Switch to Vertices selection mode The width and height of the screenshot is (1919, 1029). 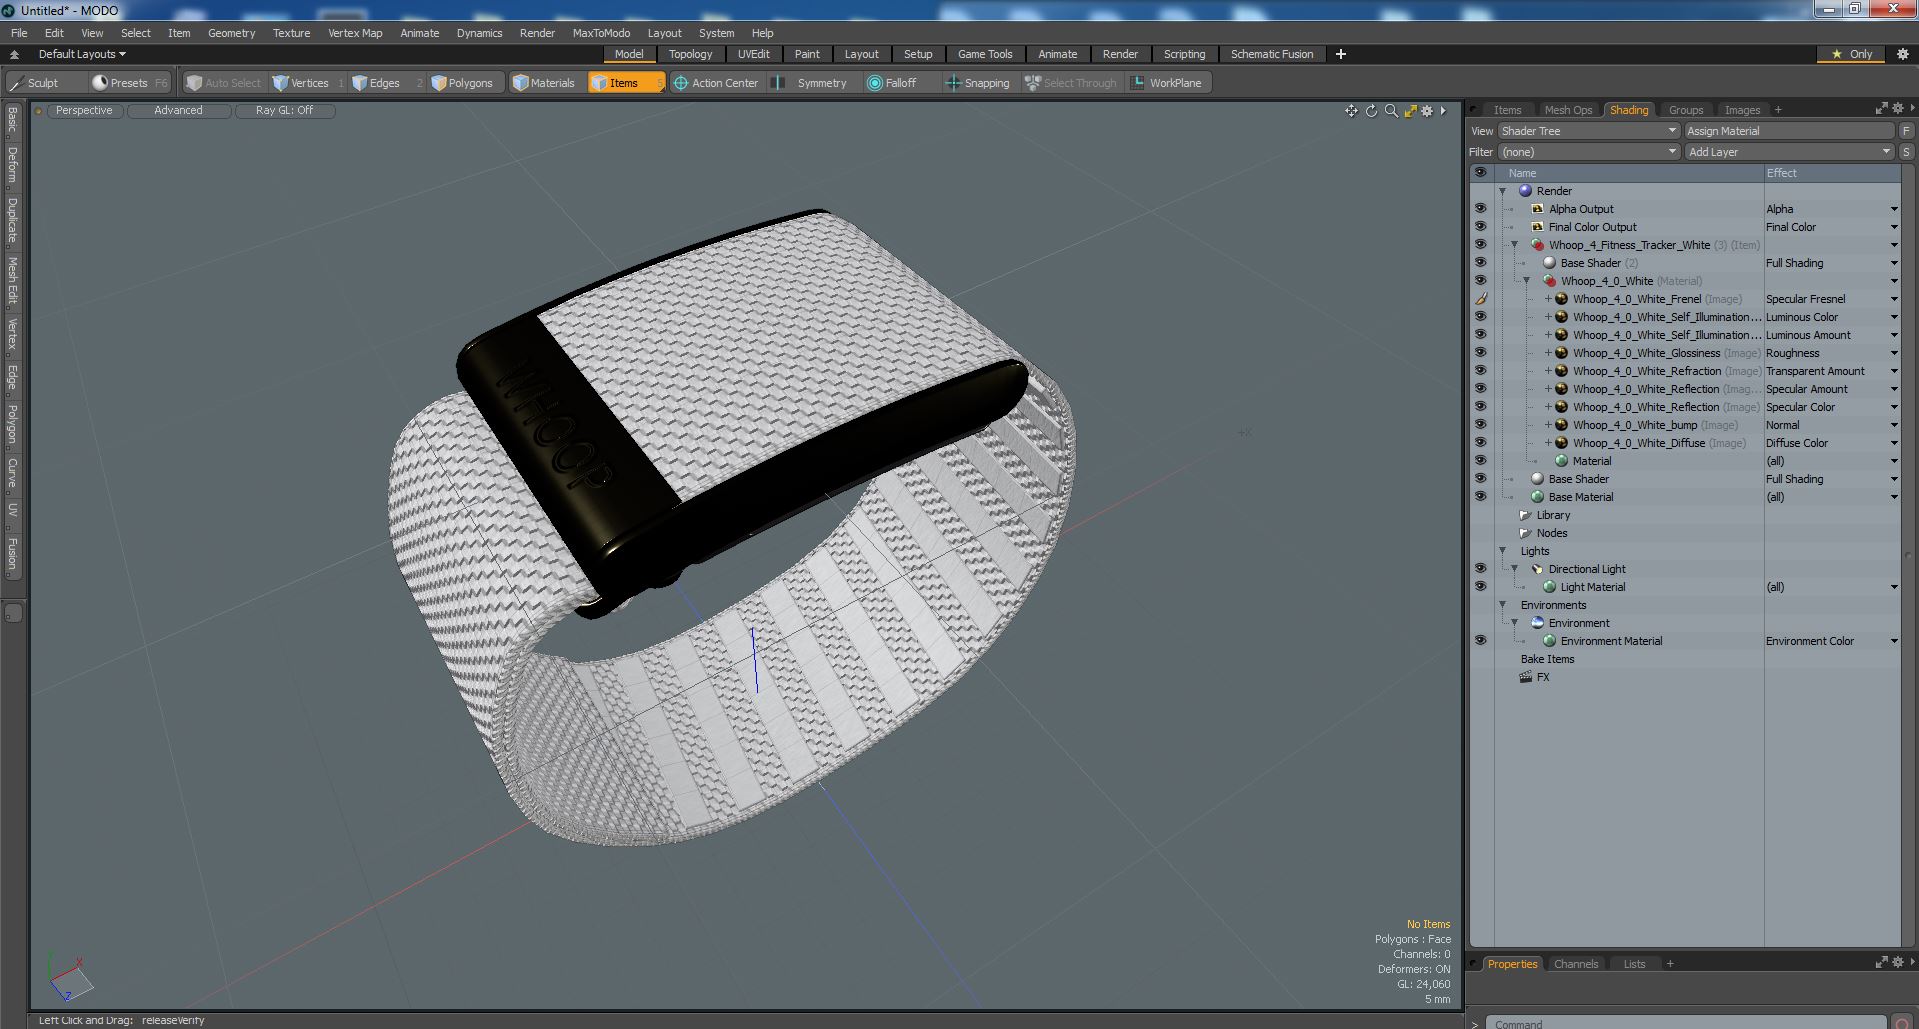click(308, 83)
